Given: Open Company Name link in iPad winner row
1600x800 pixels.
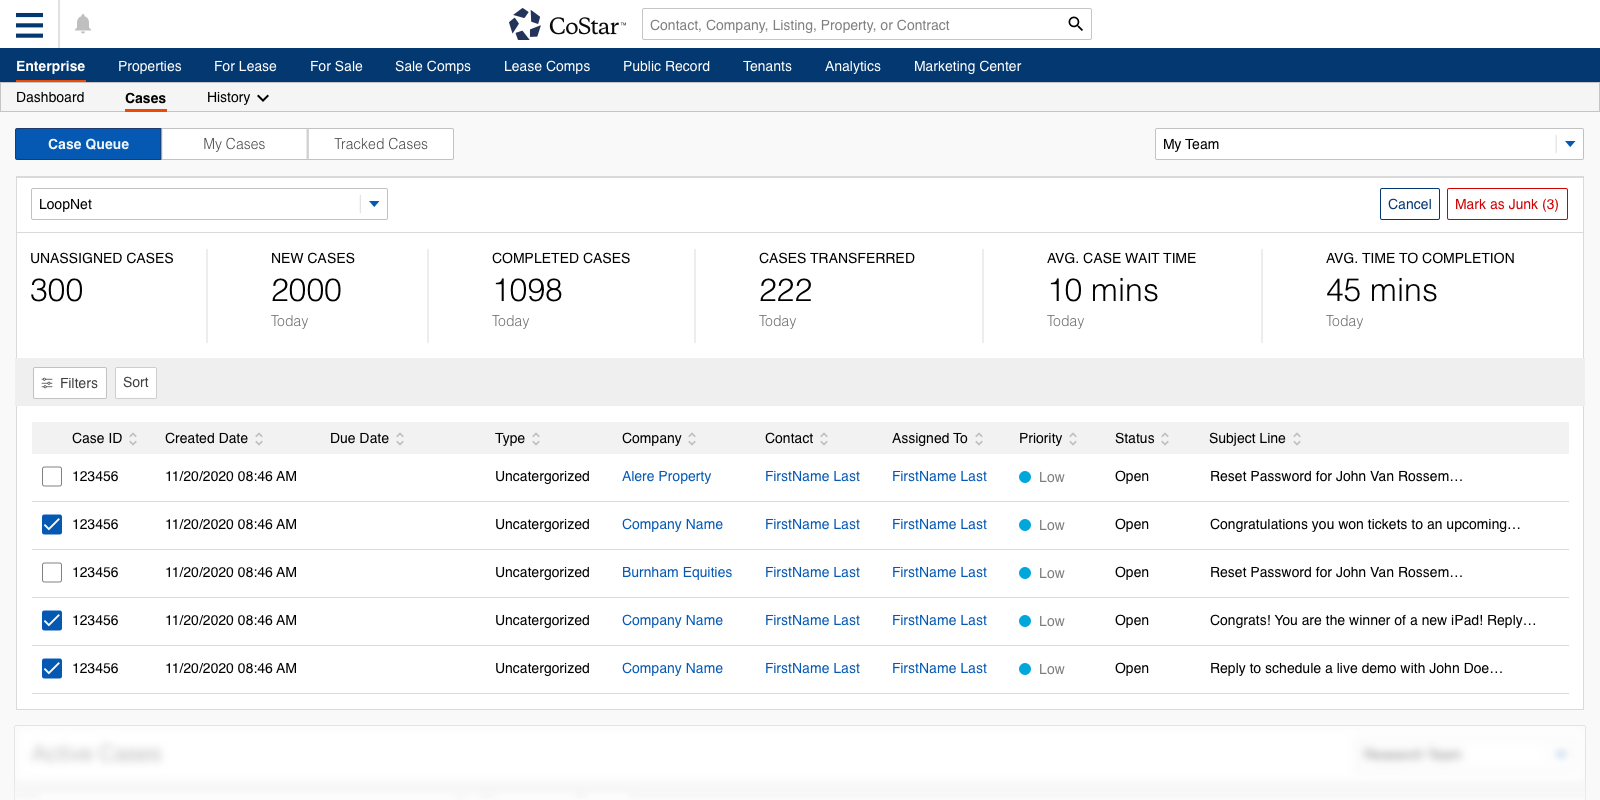Looking at the screenshot, I should 672,620.
